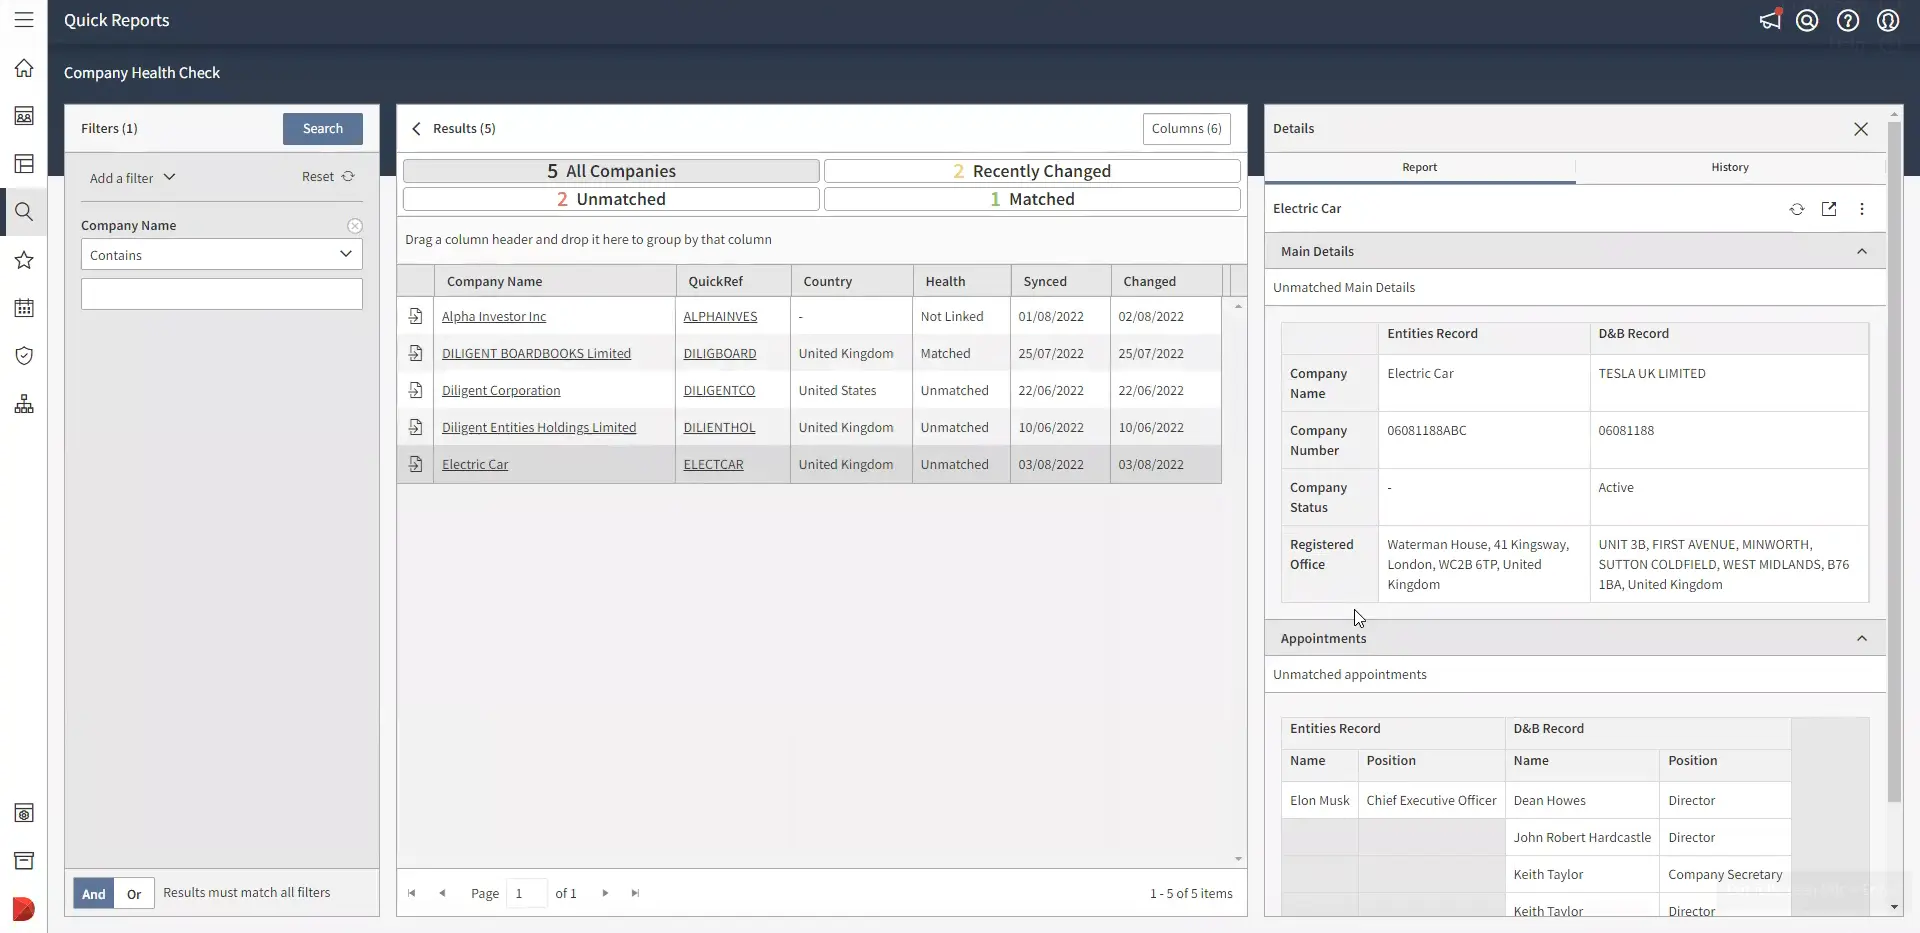Select the And filter match toggle

(94, 894)
